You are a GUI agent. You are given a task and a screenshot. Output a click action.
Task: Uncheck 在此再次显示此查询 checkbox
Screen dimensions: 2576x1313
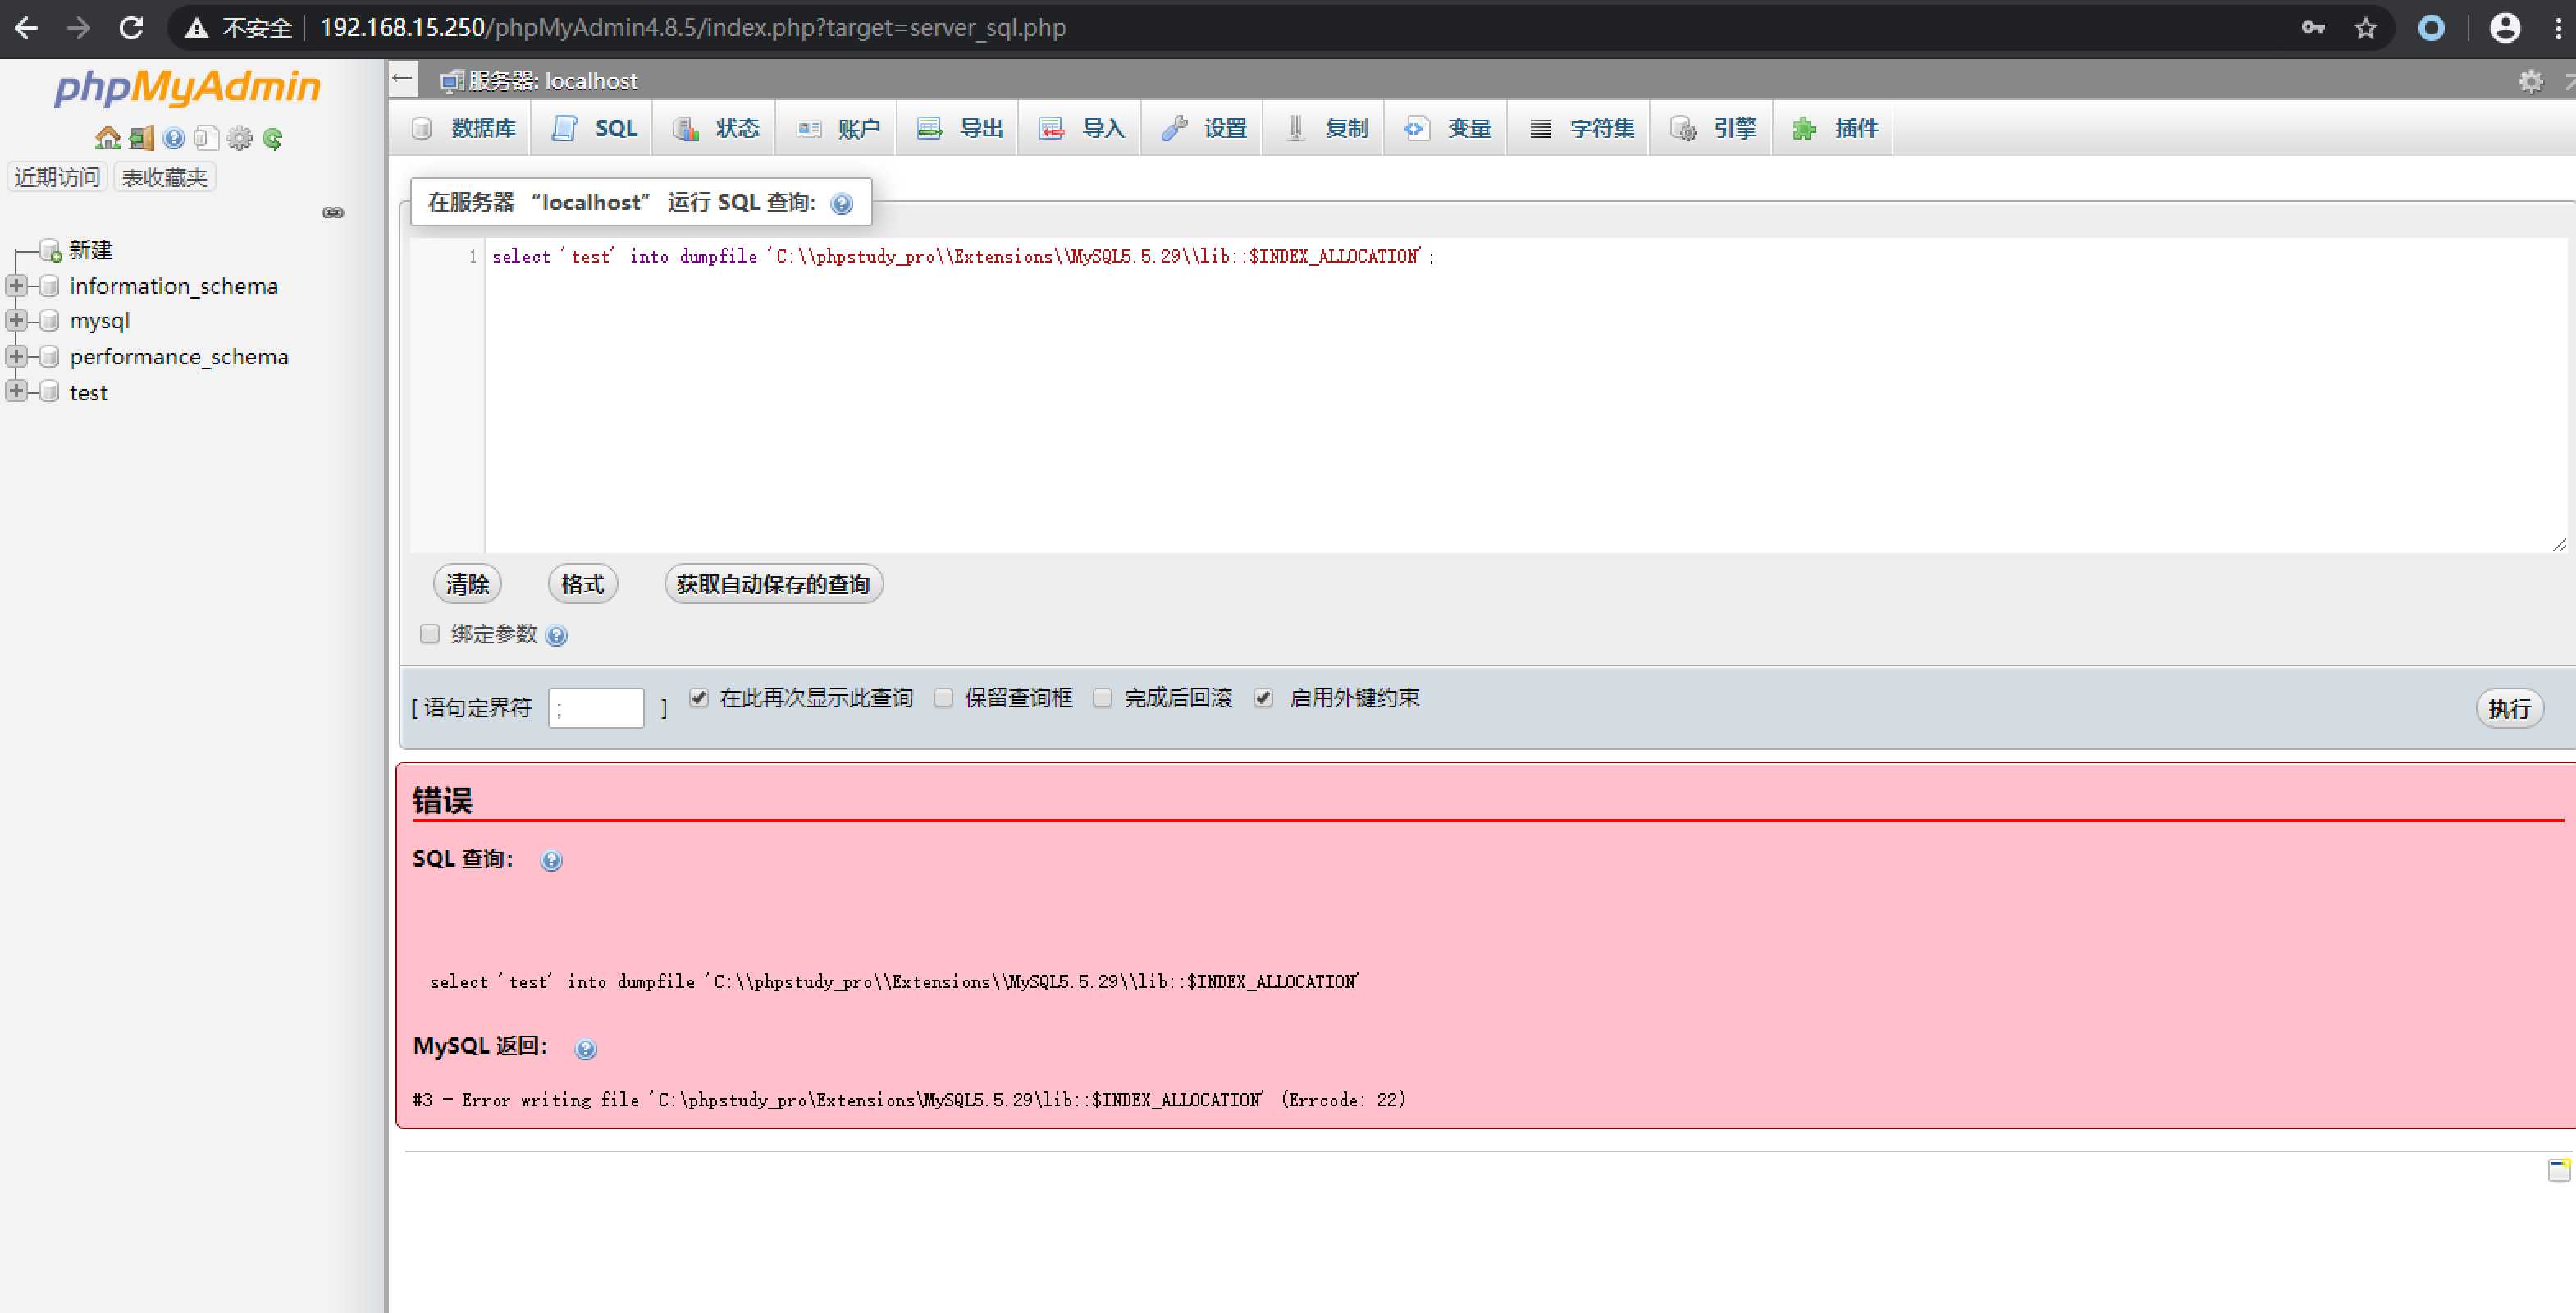pyautogui.click(x=699, y=698)
